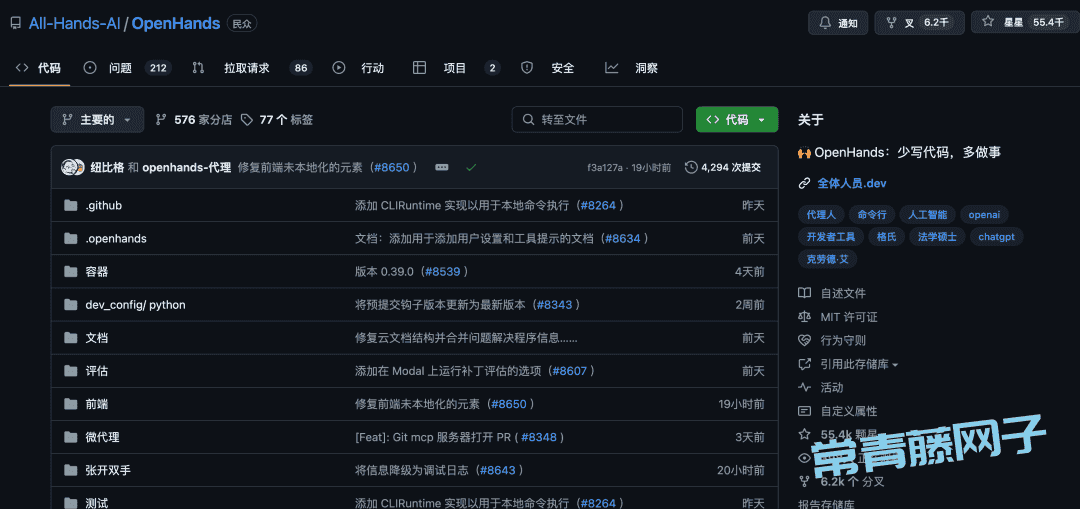Click the 开发者工具 topic tag
Image resolution: width=1080 pixels, height=509 pixels.
click(x=831, y=237)
